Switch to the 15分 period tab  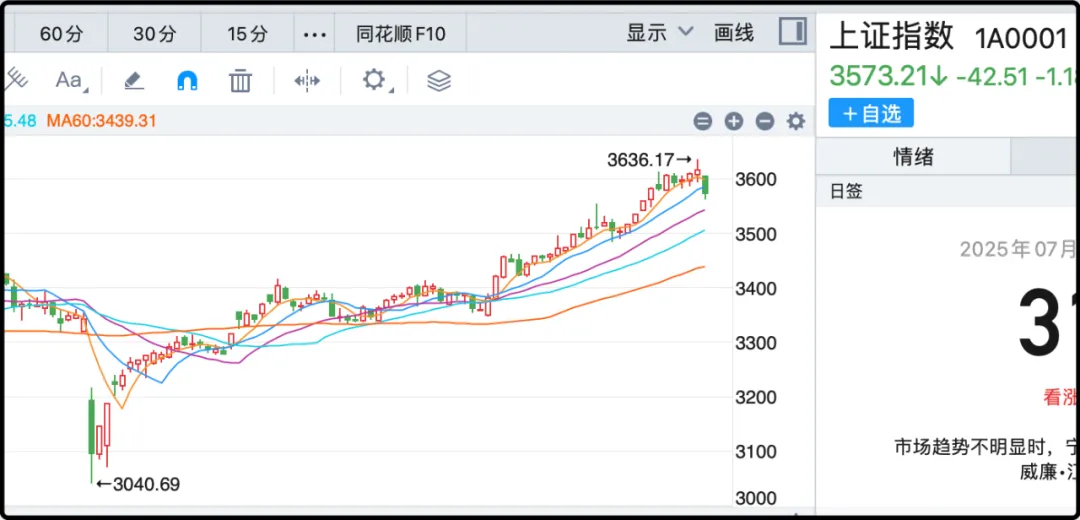247,34
